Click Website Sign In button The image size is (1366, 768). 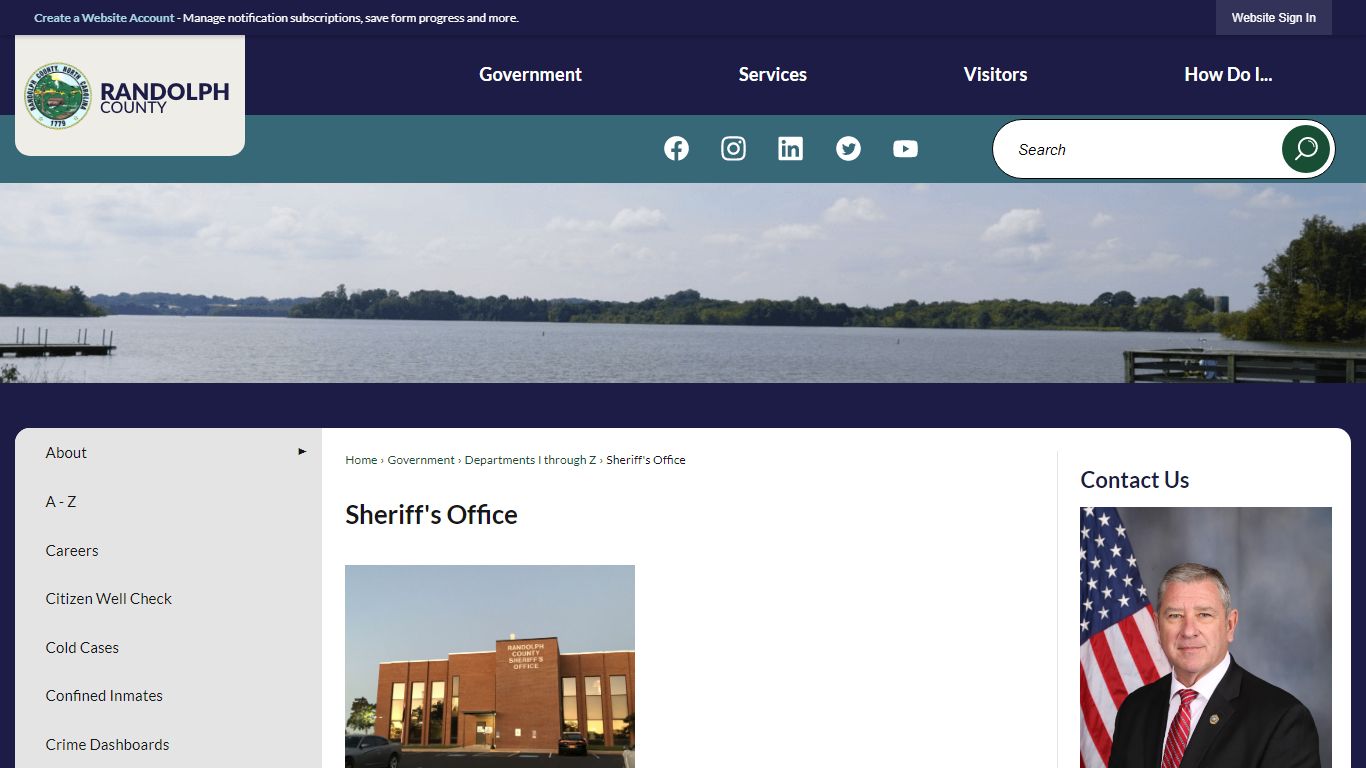(x=1273, y=18)
